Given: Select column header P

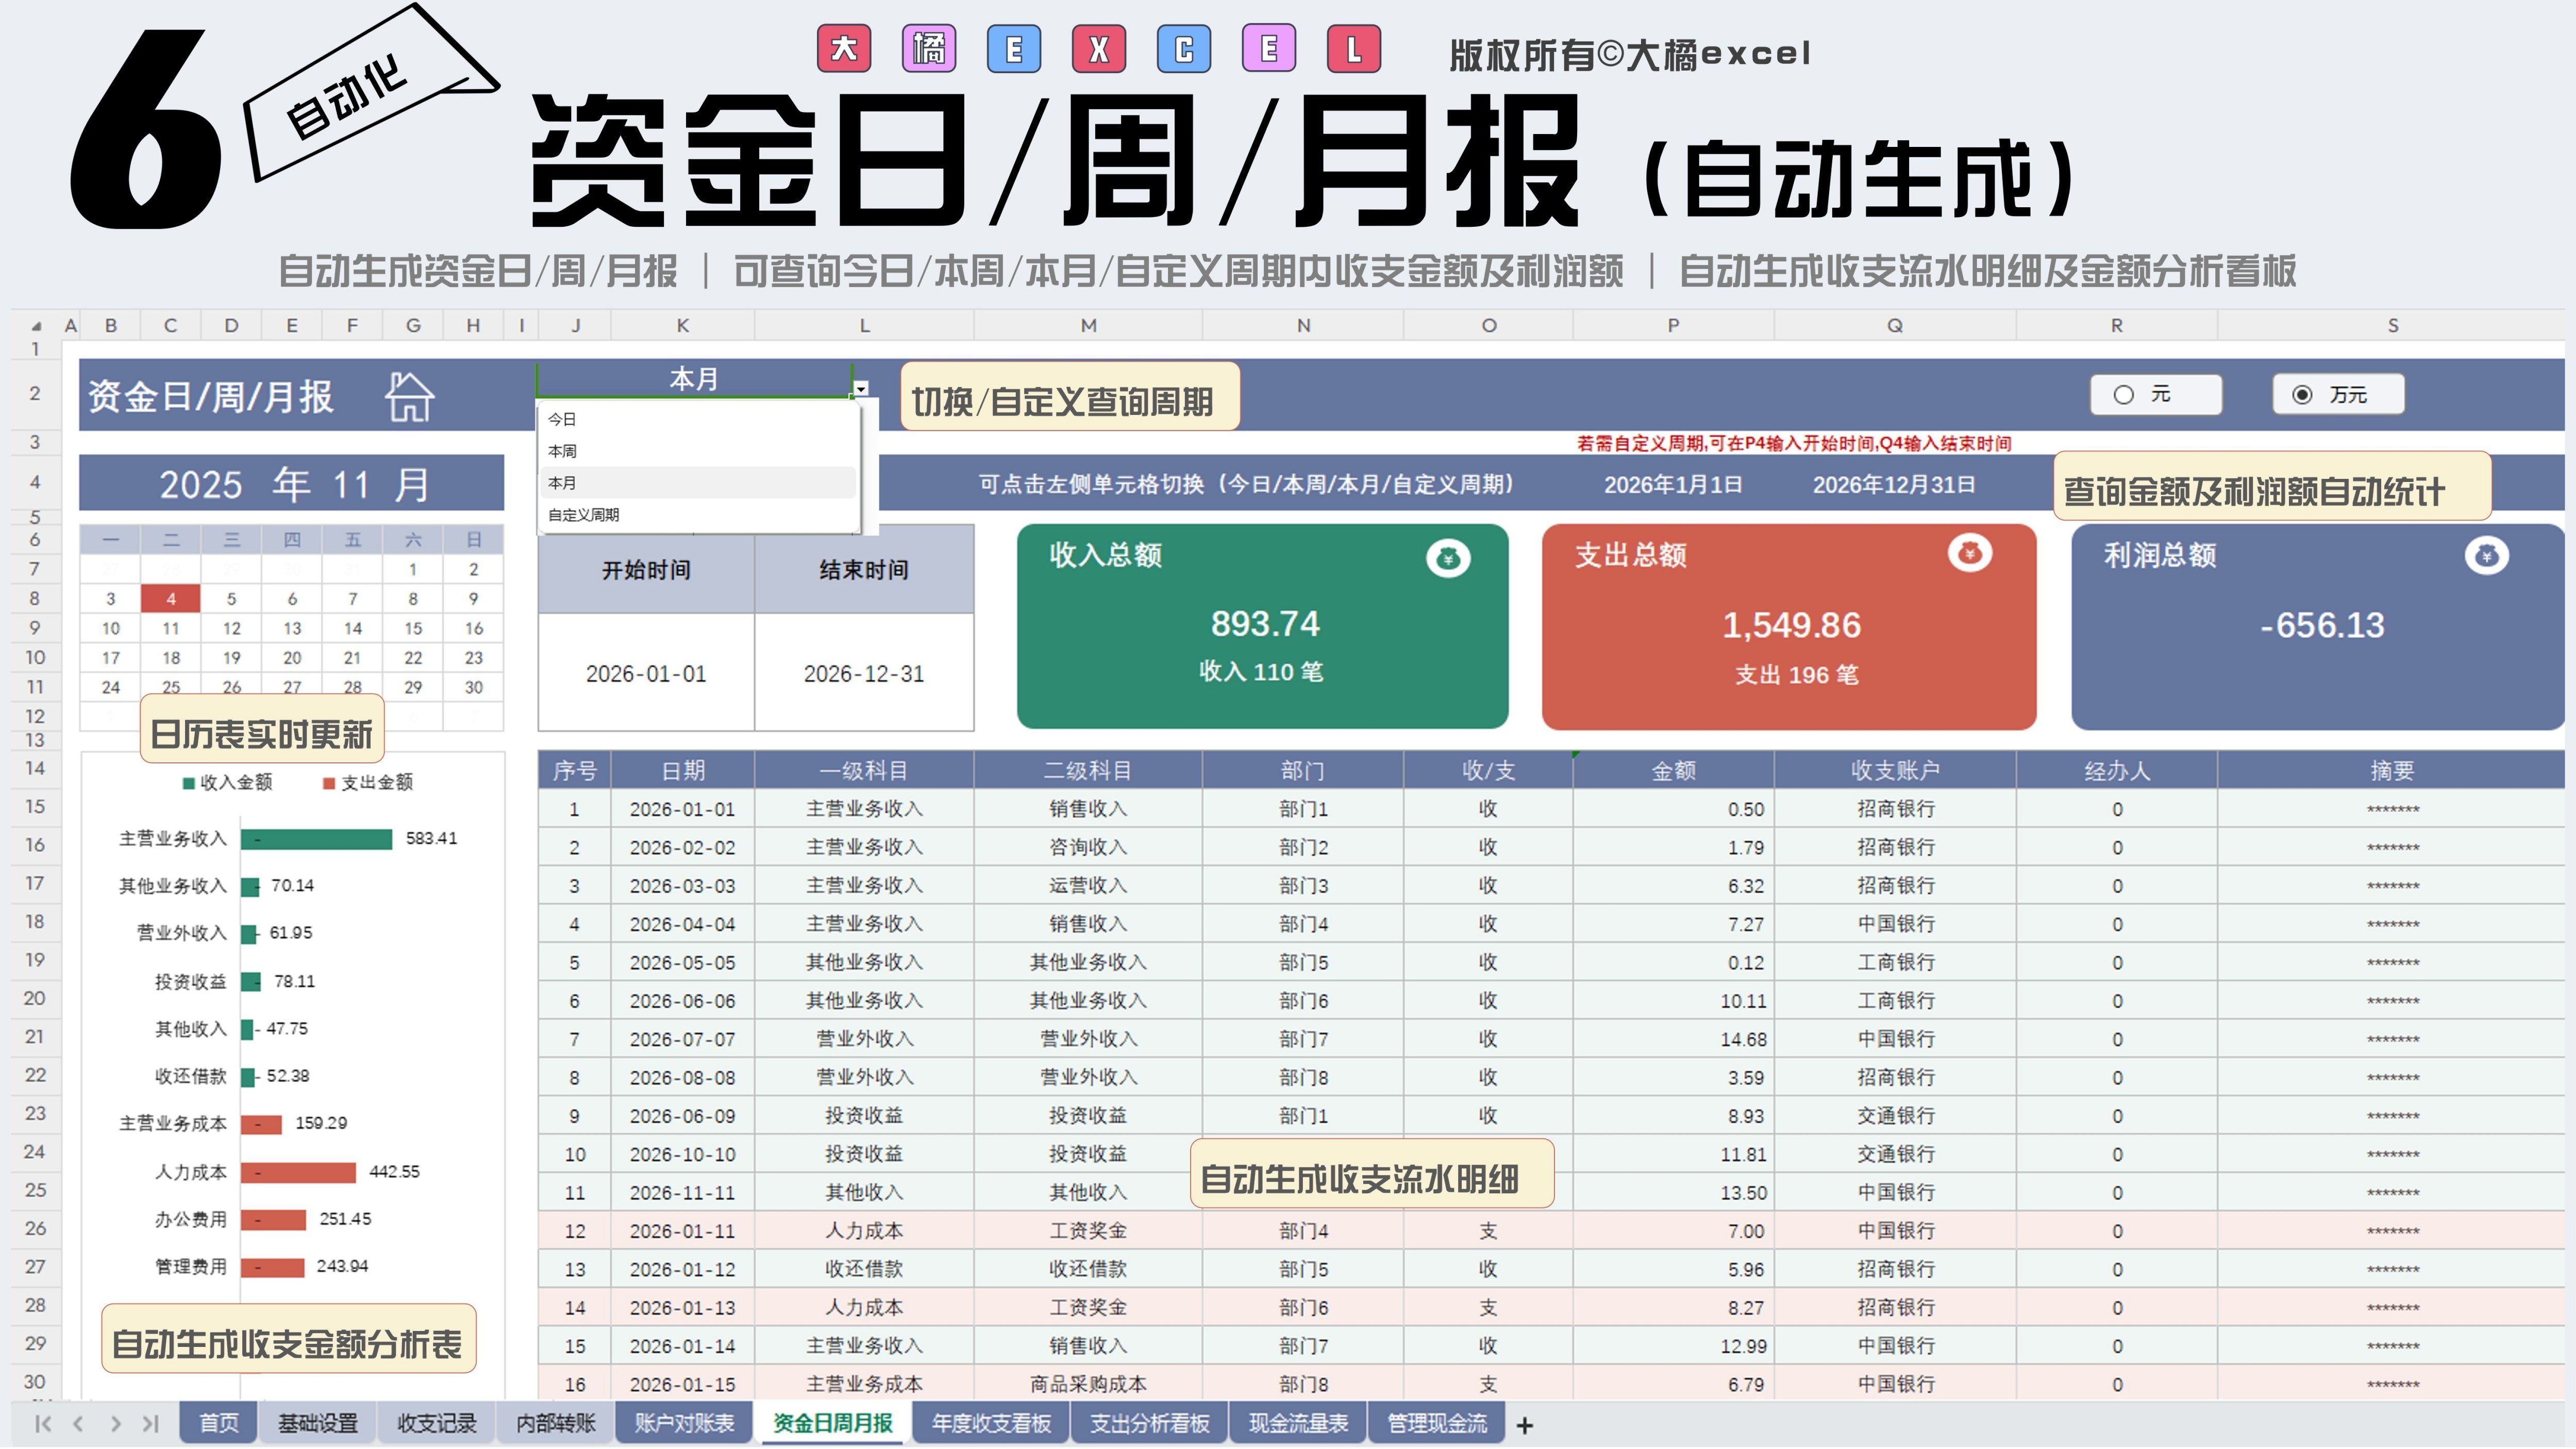Looking at the screenshot, I should [x=1673, y=326].
